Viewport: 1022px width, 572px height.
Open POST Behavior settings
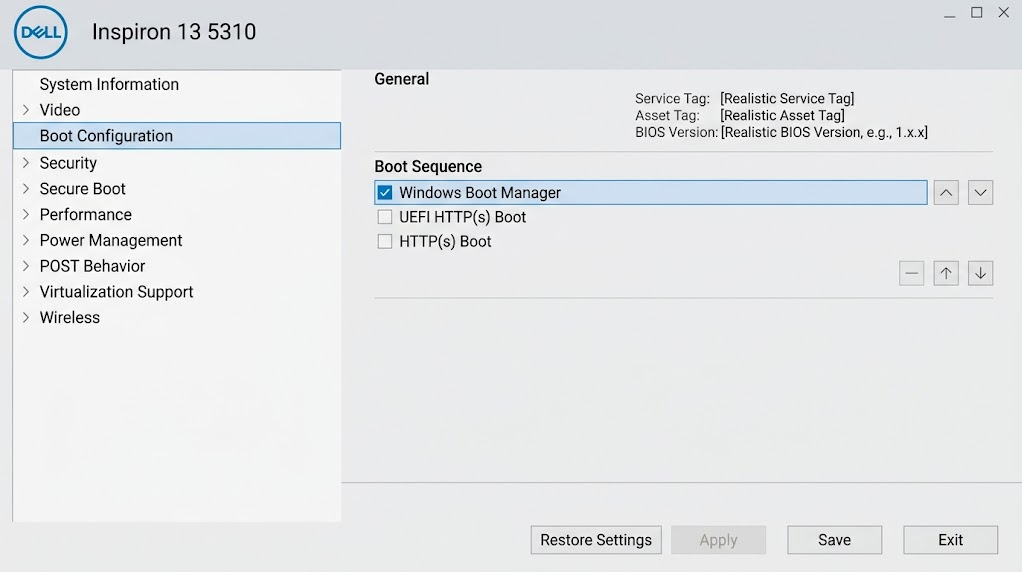93,266
